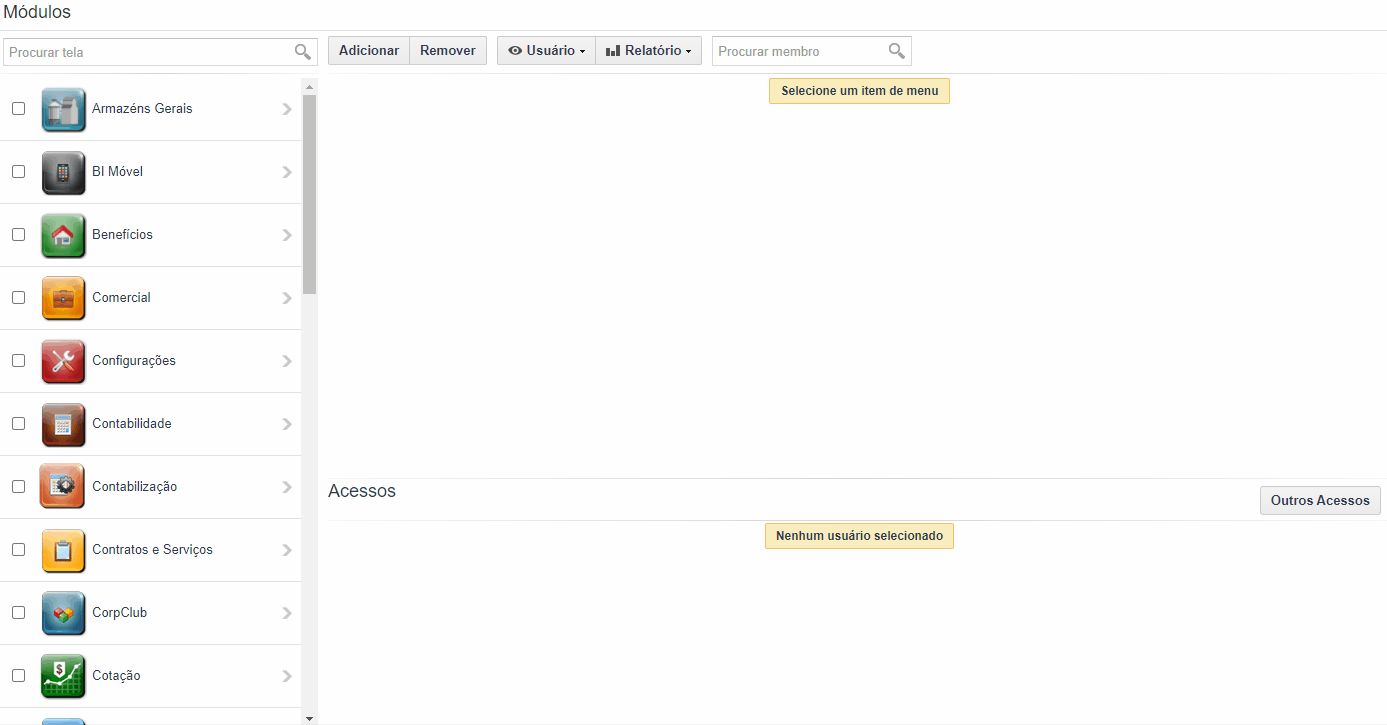Open Configurações submenu chevron

[287, 361]
